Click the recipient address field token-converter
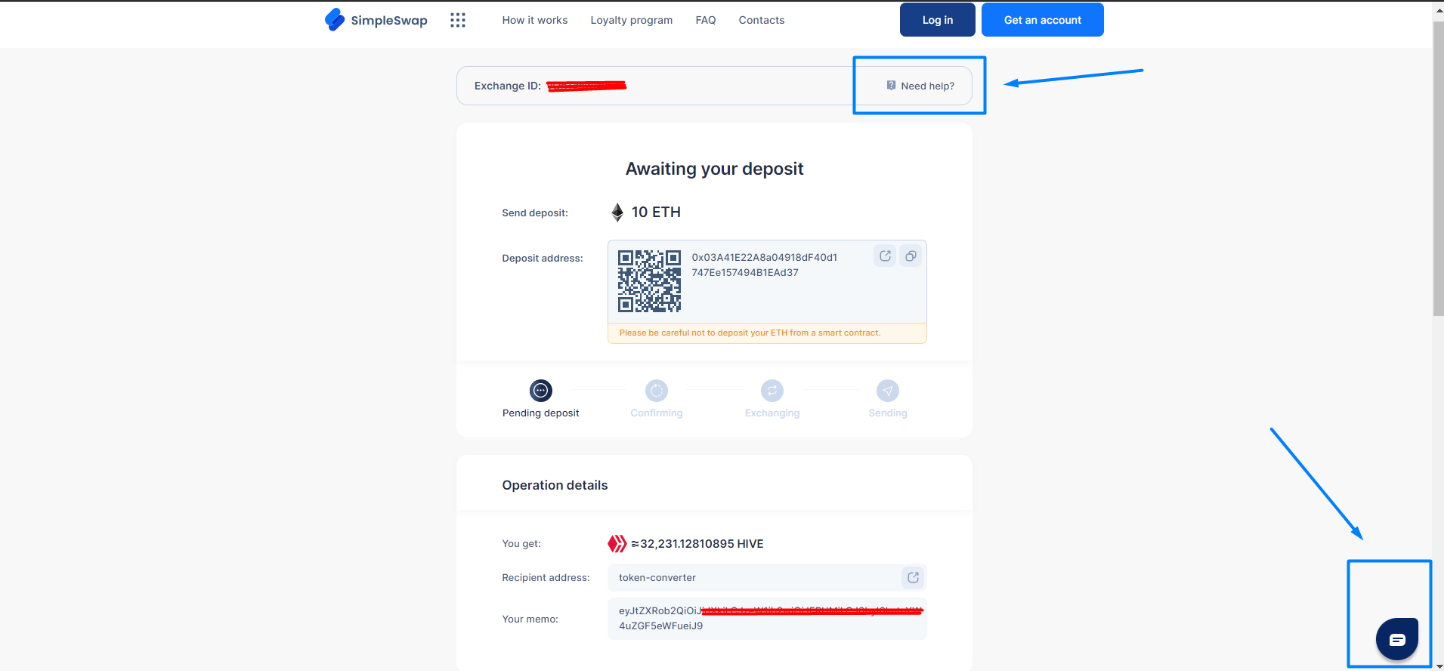The height and width of the screenshot is (671, 1444). [767, 577]
